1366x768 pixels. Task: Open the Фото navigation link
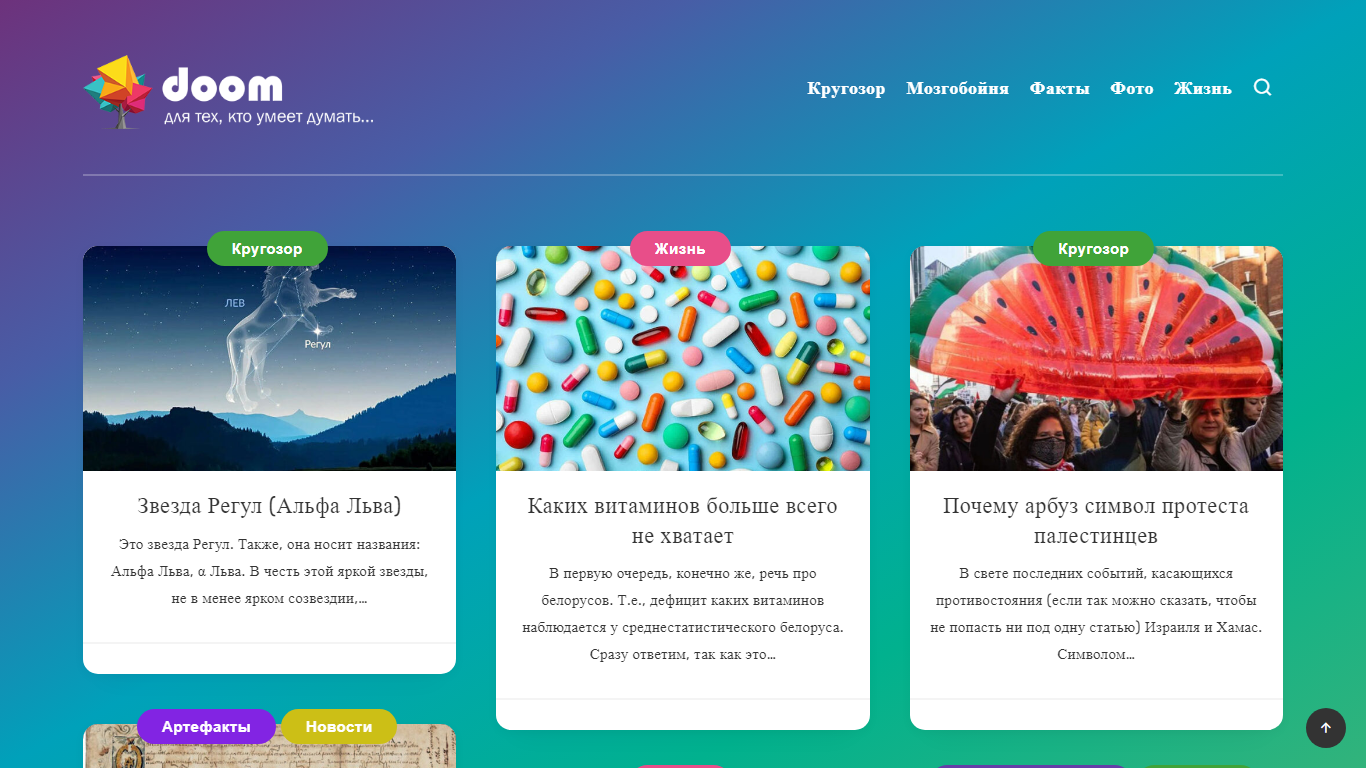point(1131,88)
